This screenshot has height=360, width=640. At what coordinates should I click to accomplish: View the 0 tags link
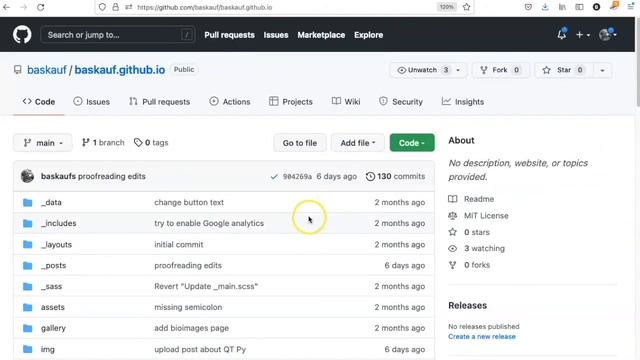click(151, 142)
